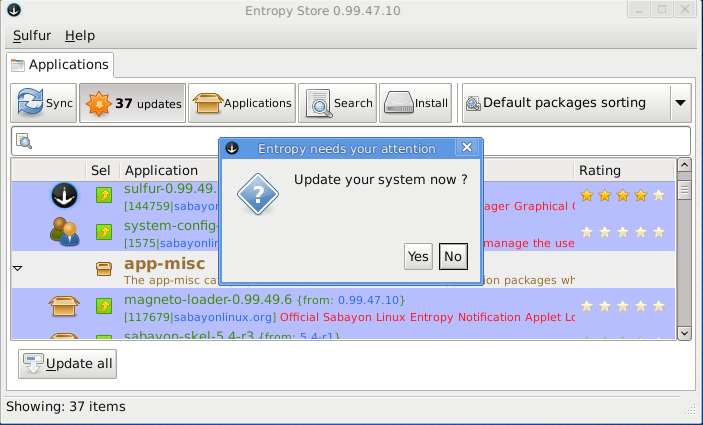Set system-config package rating stars
Viewport: 703px width, 425px height.
coord(623,232)
